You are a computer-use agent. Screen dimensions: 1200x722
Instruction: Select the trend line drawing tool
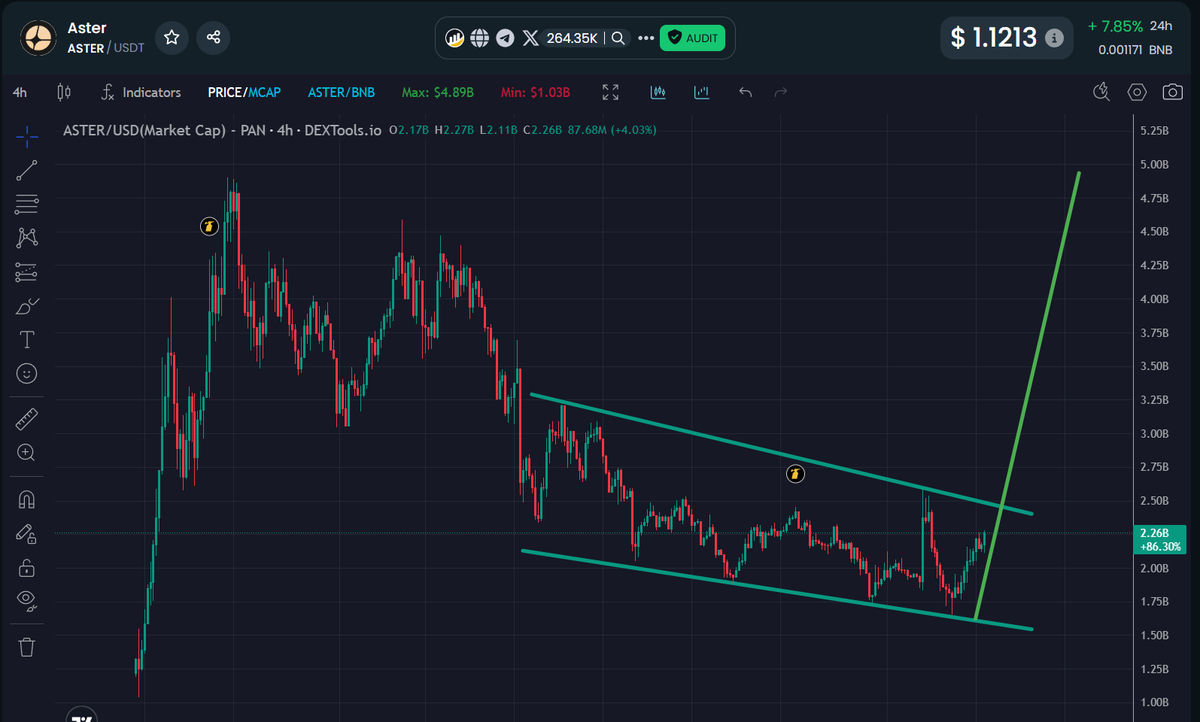pyautogui.click(x=26, y=169)
